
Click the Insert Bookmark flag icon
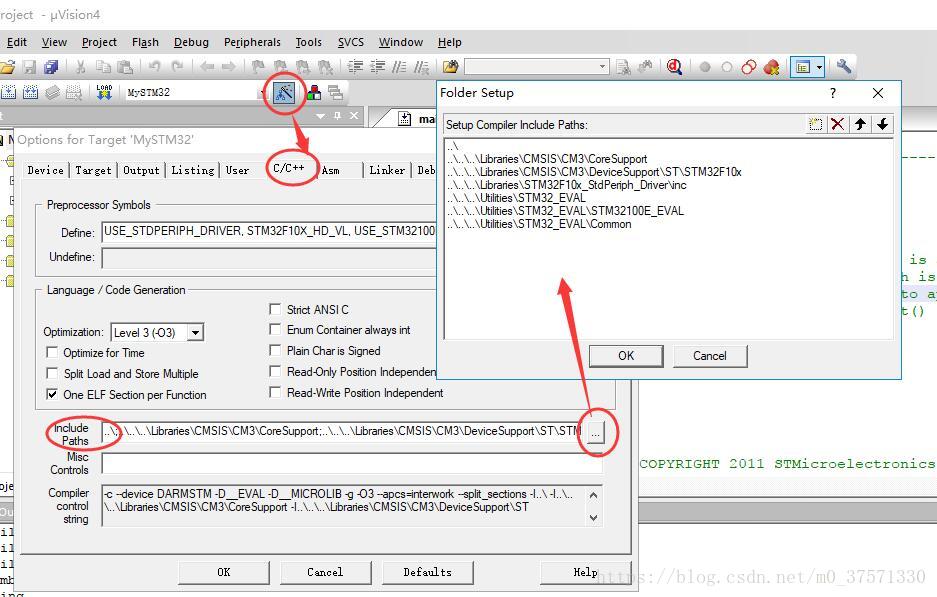(258, 67)
